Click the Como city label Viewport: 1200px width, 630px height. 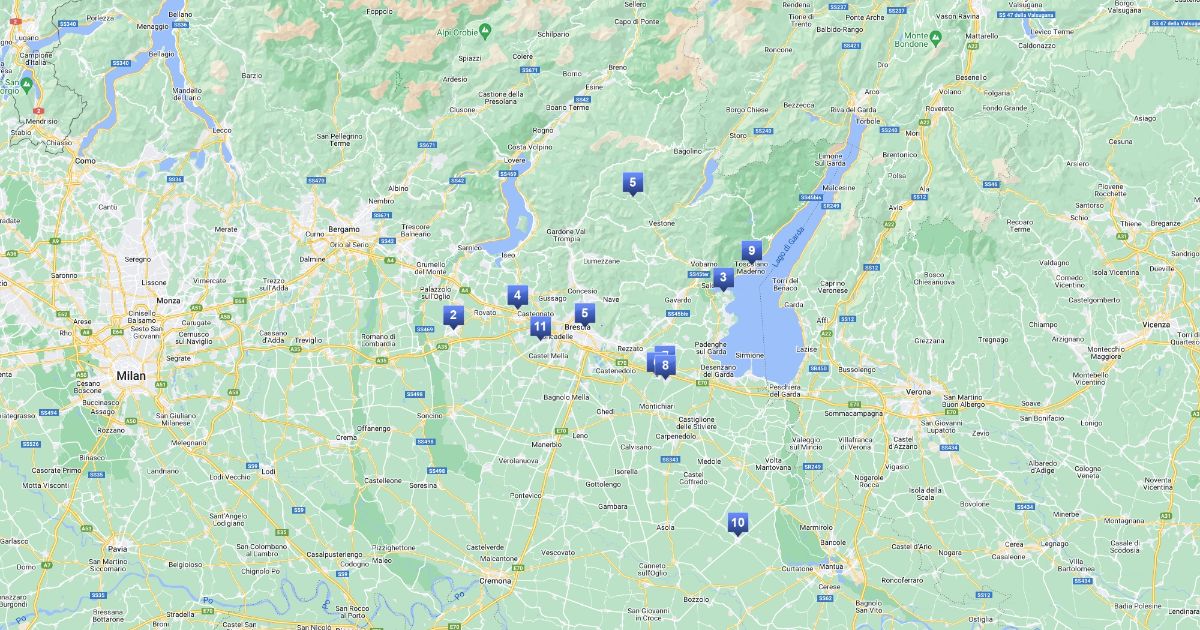[85, 161]
